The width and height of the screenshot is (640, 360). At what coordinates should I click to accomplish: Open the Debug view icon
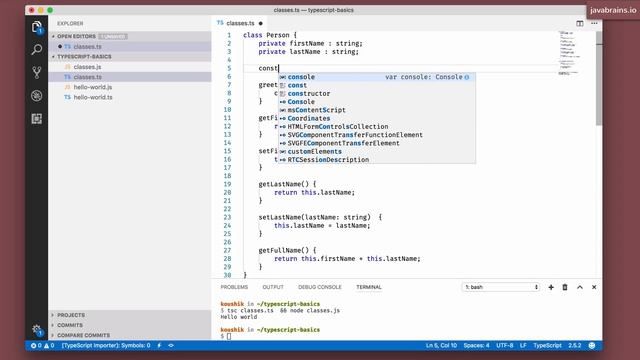(x=36, y=96)
